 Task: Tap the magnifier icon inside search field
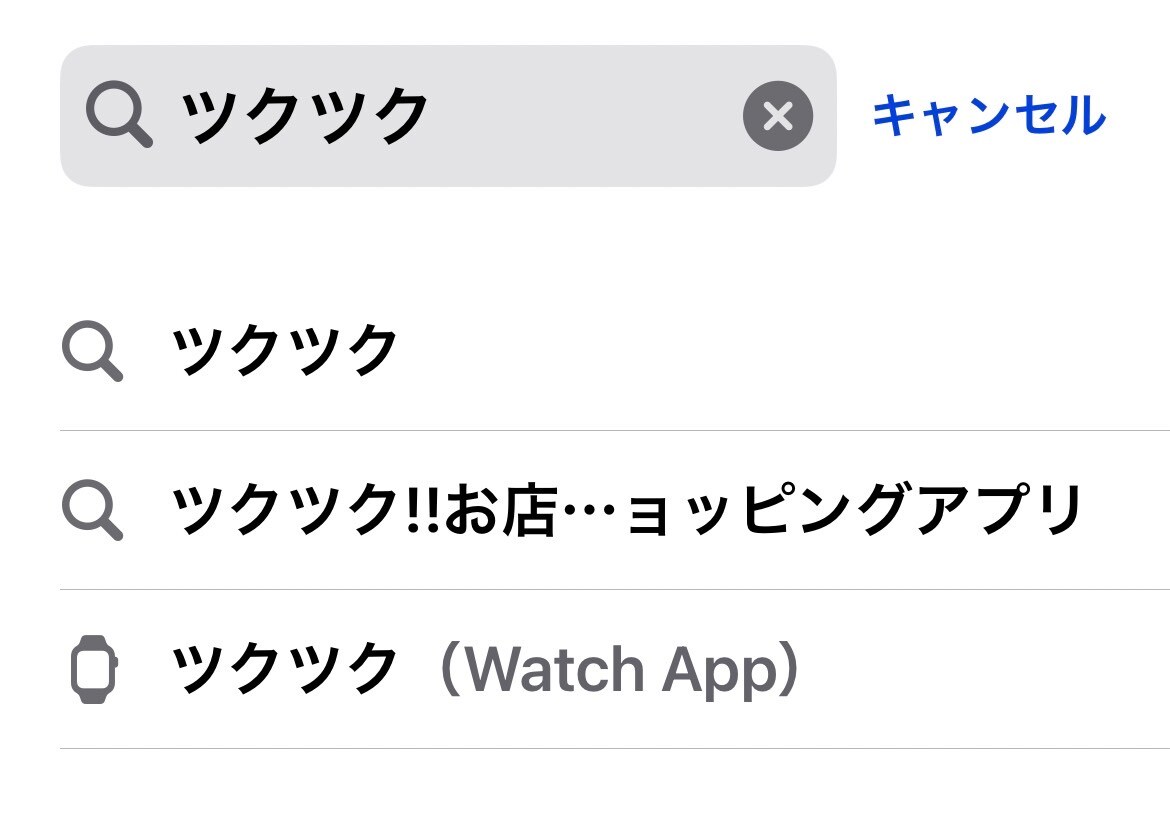coord(118,116)
